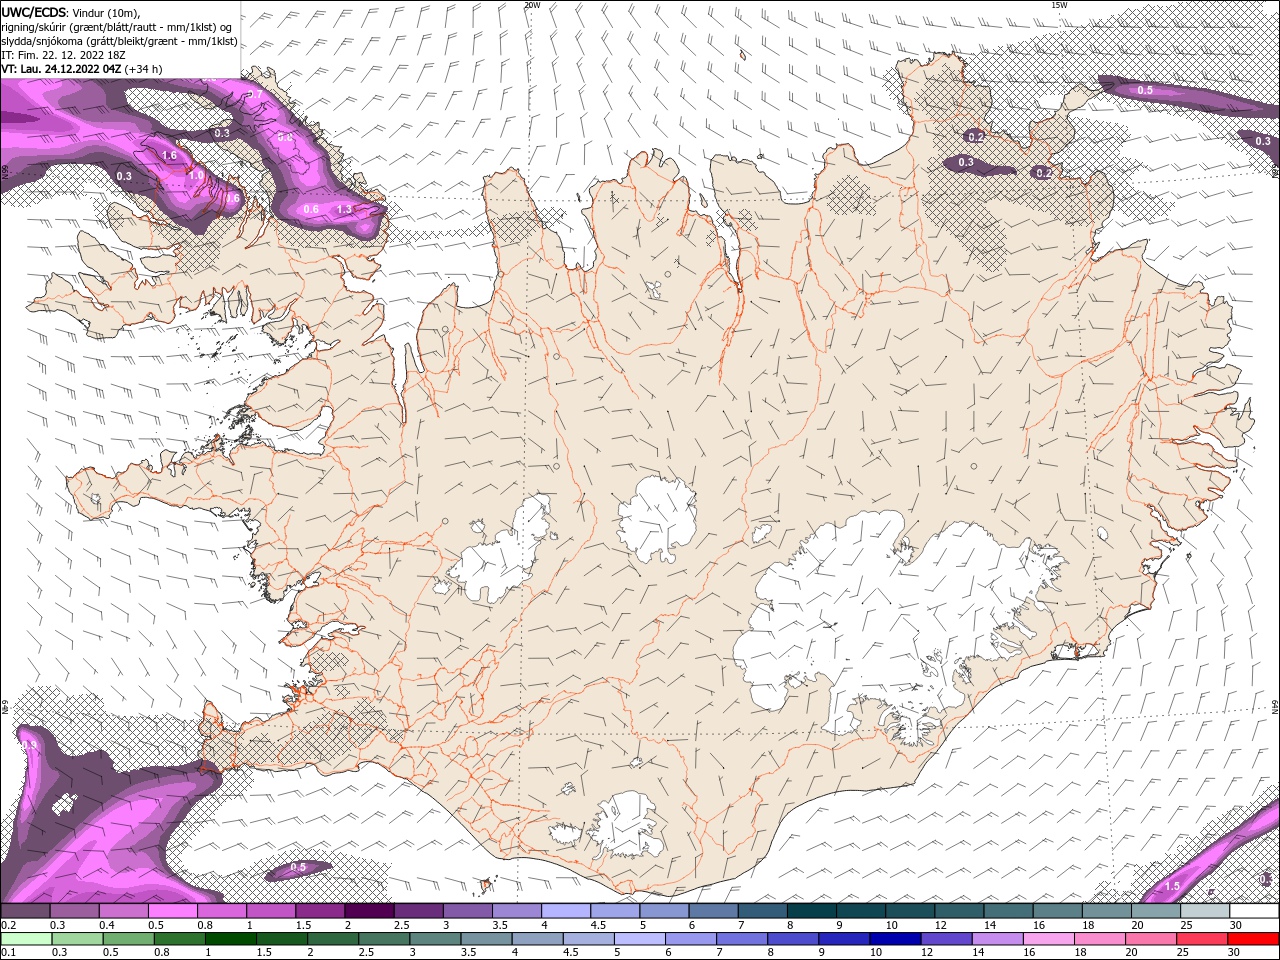Pick the deep blue 10–12 swatch in the lower legend
Screen dimensions: 1280x960
point(894,939)
